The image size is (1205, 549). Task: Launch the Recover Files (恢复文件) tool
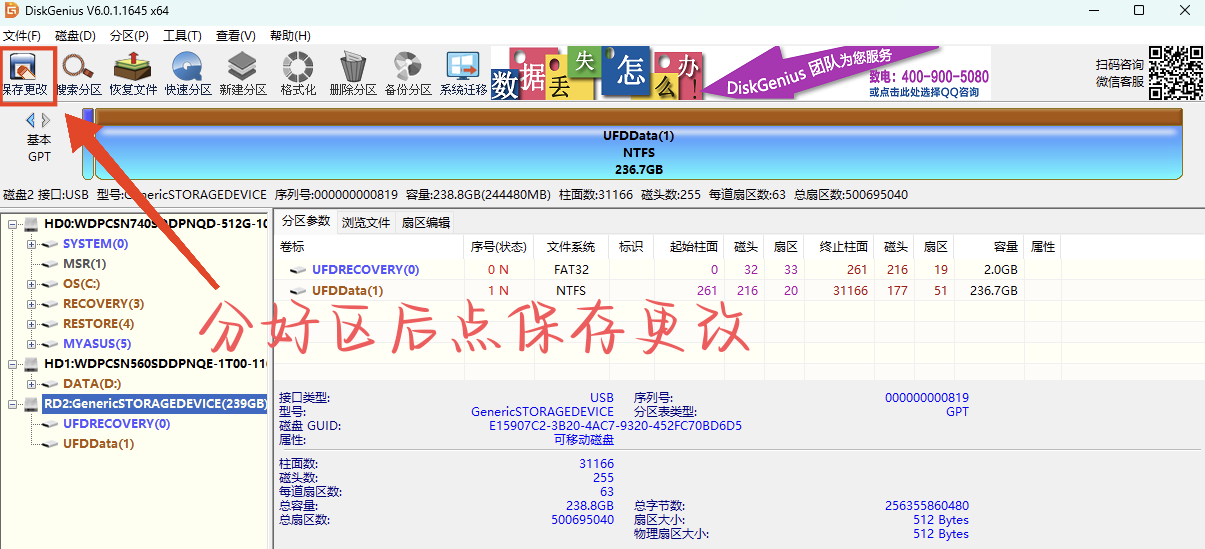click(133, 75)
